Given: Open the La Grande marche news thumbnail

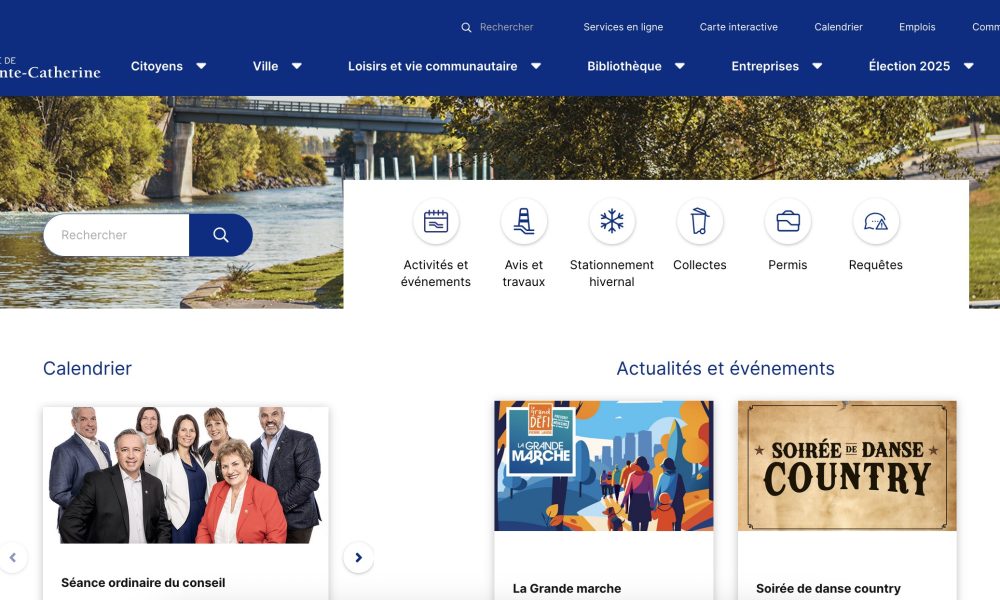Looking at the screenshot, I should coord(603,466).
